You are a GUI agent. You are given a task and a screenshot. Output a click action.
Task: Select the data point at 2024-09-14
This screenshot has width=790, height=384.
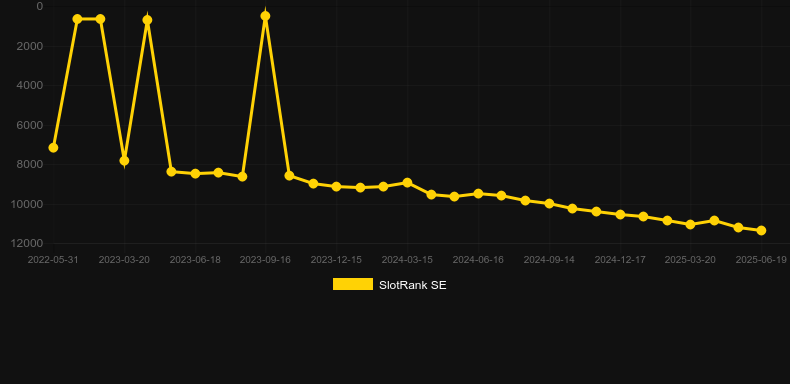[x=549, y=204]
